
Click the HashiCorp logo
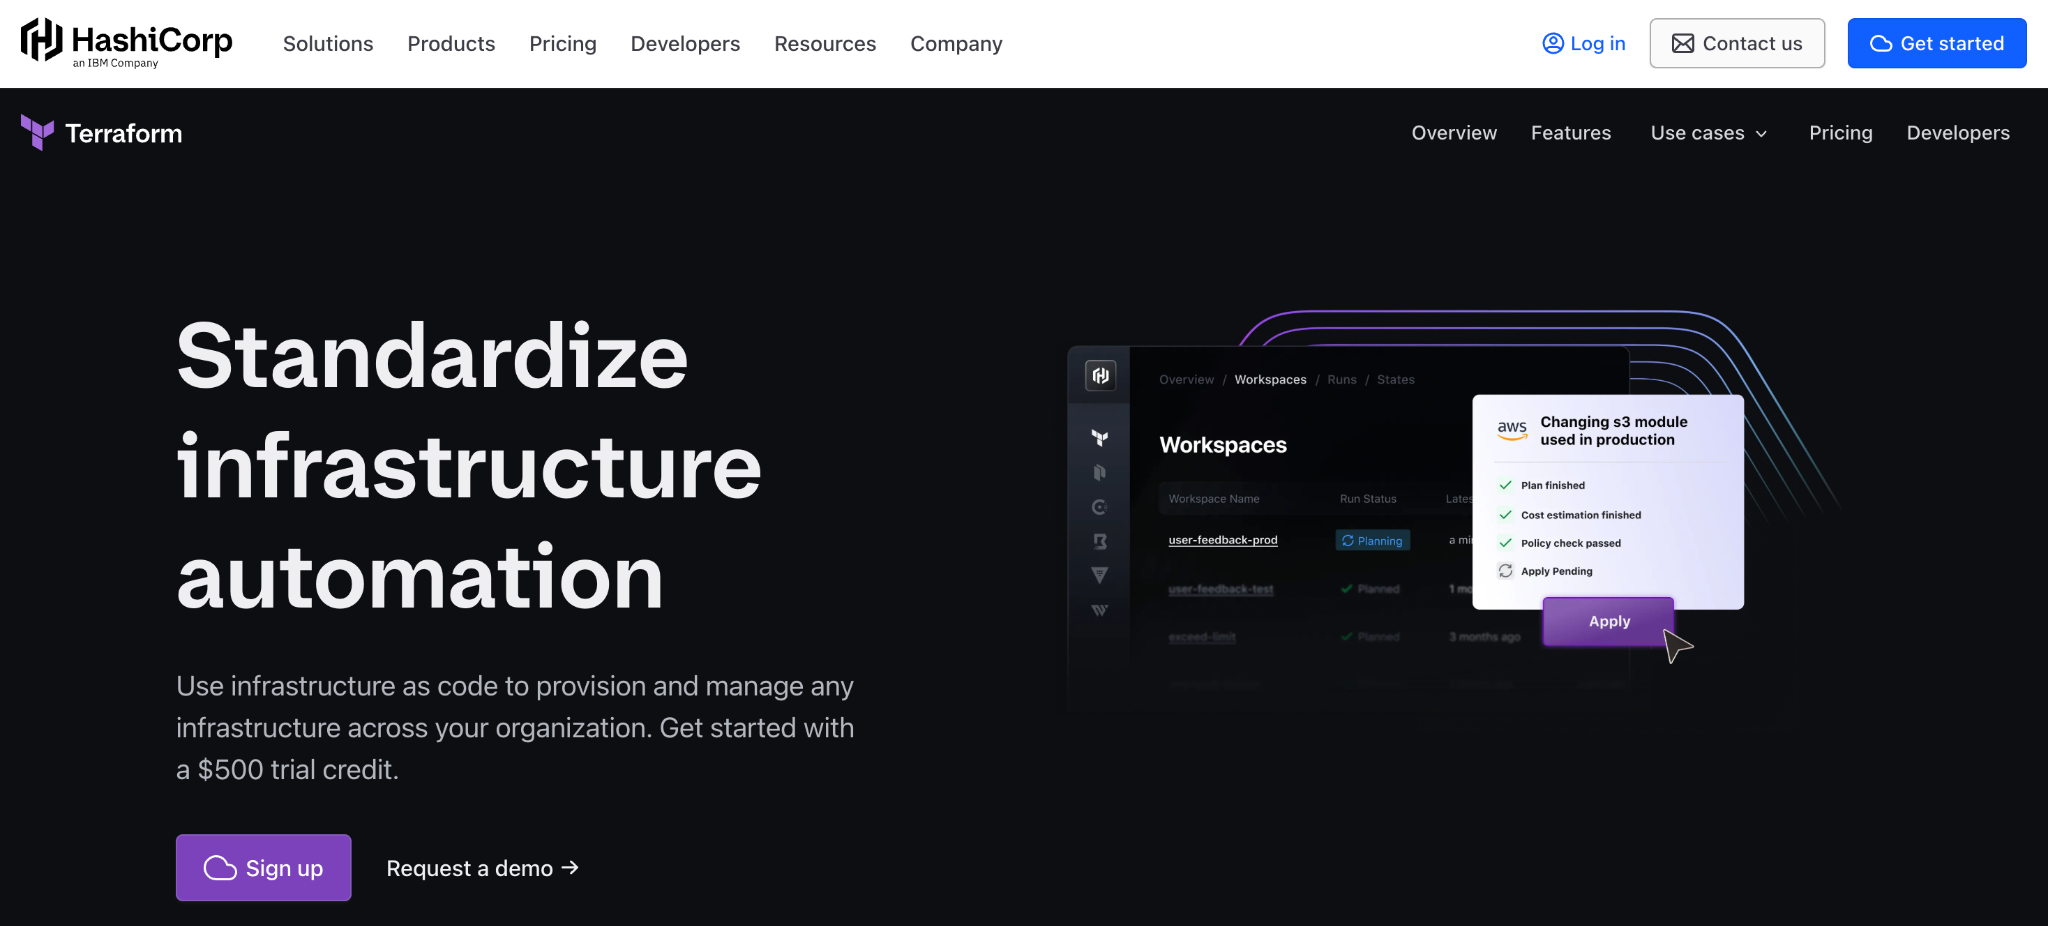click(x=126, y=43)
